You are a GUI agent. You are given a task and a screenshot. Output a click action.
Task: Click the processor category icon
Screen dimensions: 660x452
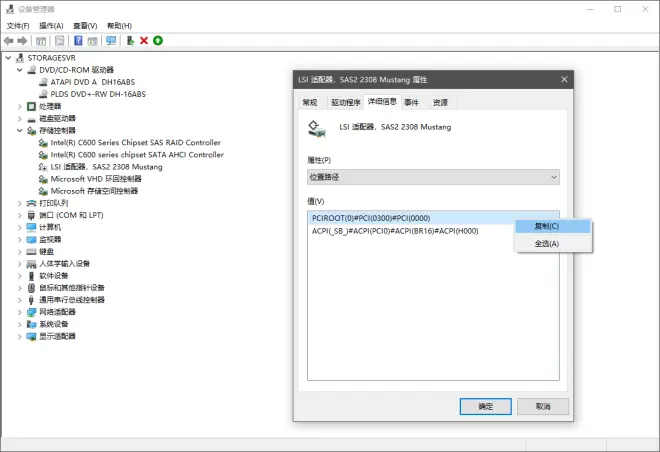click(32, 106)
